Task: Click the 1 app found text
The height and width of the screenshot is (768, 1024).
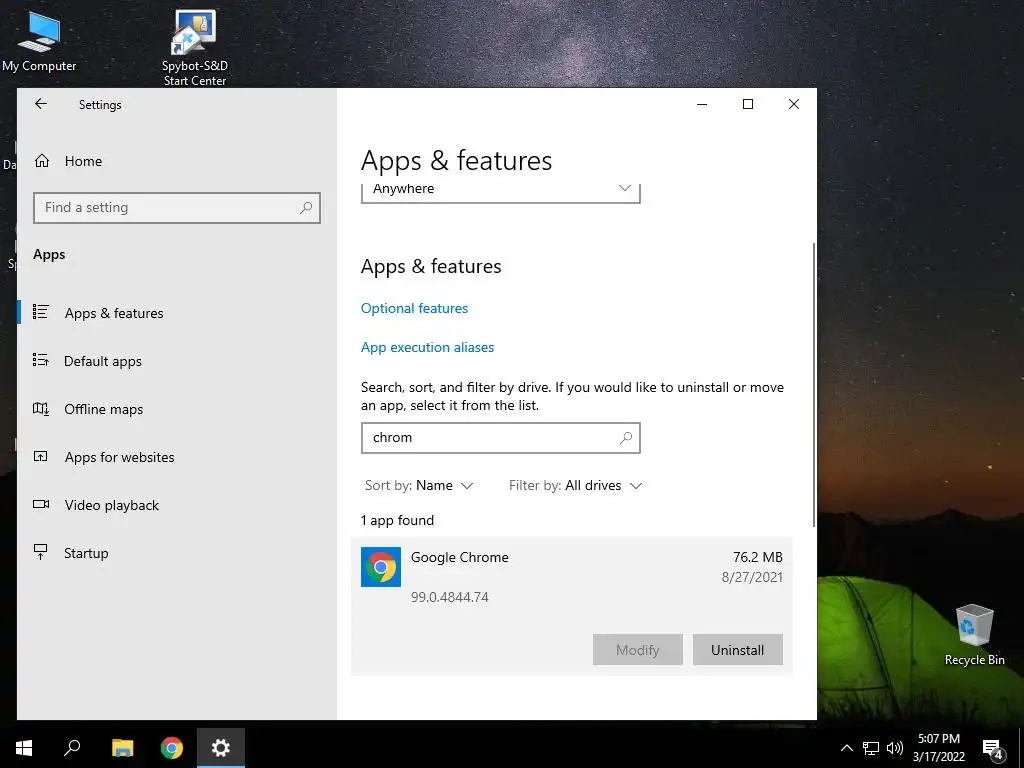Action: [x=397, y=520]
